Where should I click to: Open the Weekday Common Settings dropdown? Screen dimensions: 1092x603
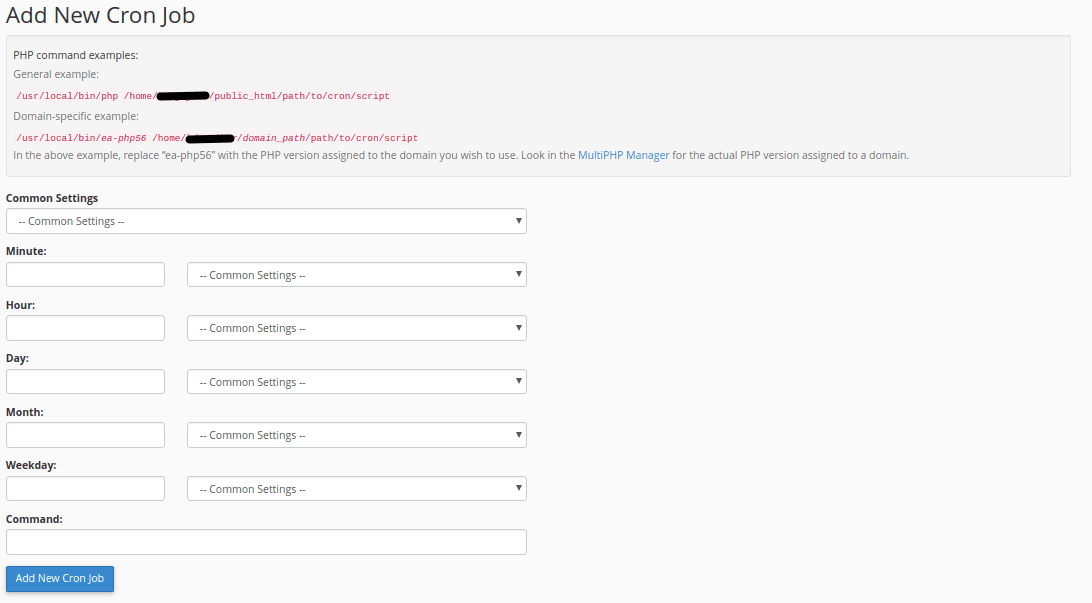point(357,489)
